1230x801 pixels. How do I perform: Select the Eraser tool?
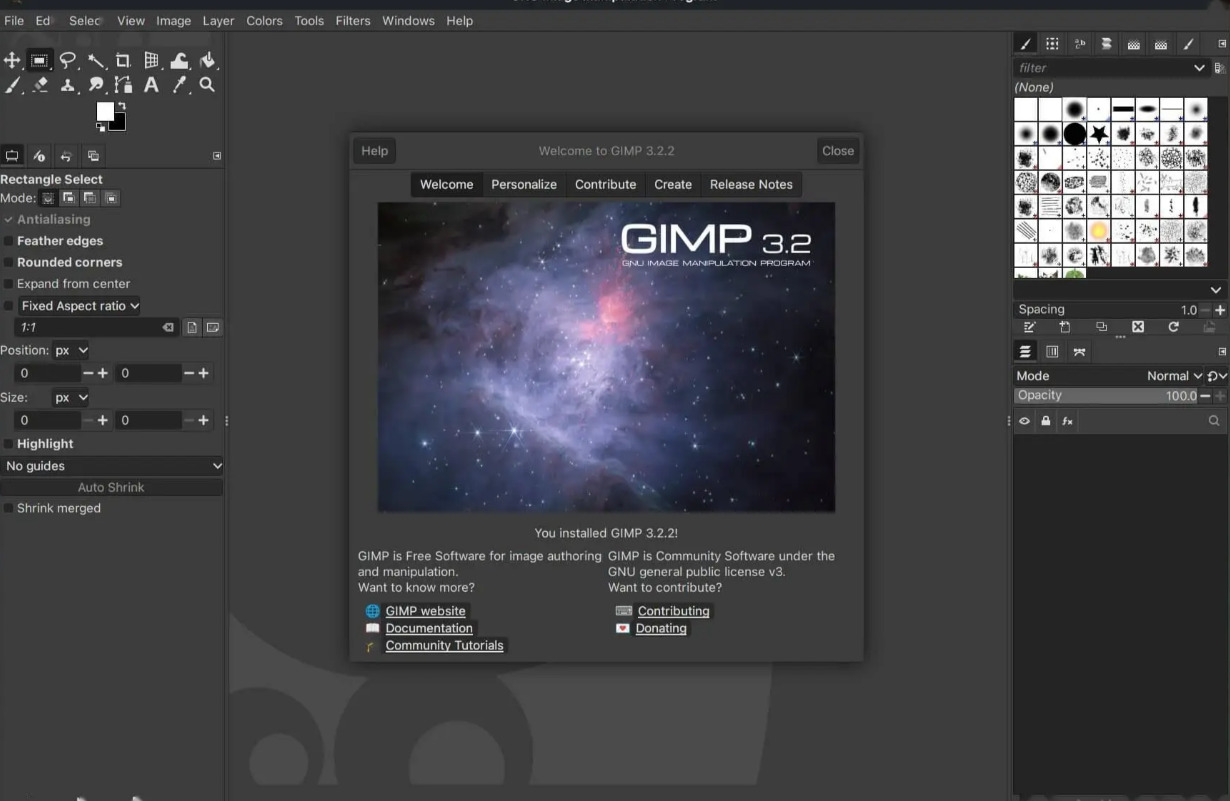[40, 85]
